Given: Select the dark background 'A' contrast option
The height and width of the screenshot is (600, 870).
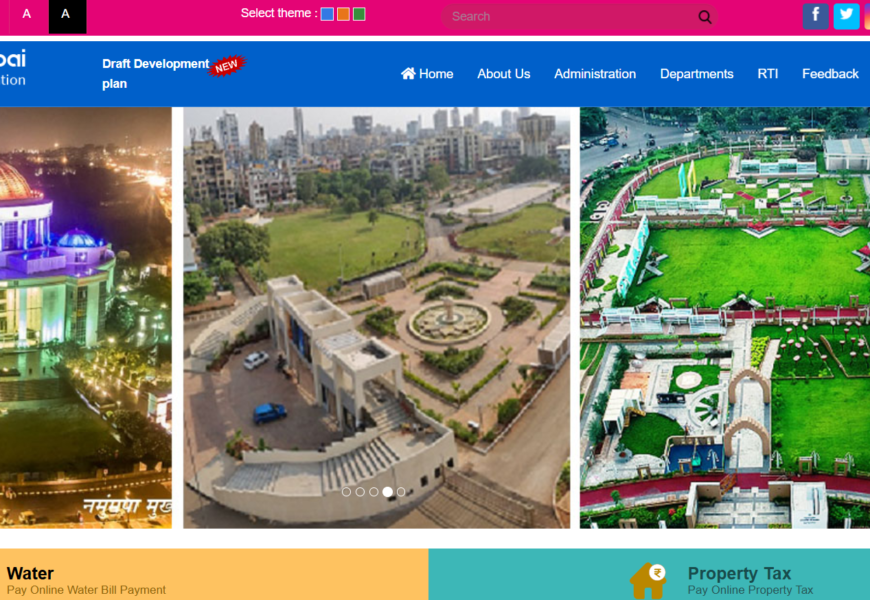Looking at the screenshot, I should 66,15.
